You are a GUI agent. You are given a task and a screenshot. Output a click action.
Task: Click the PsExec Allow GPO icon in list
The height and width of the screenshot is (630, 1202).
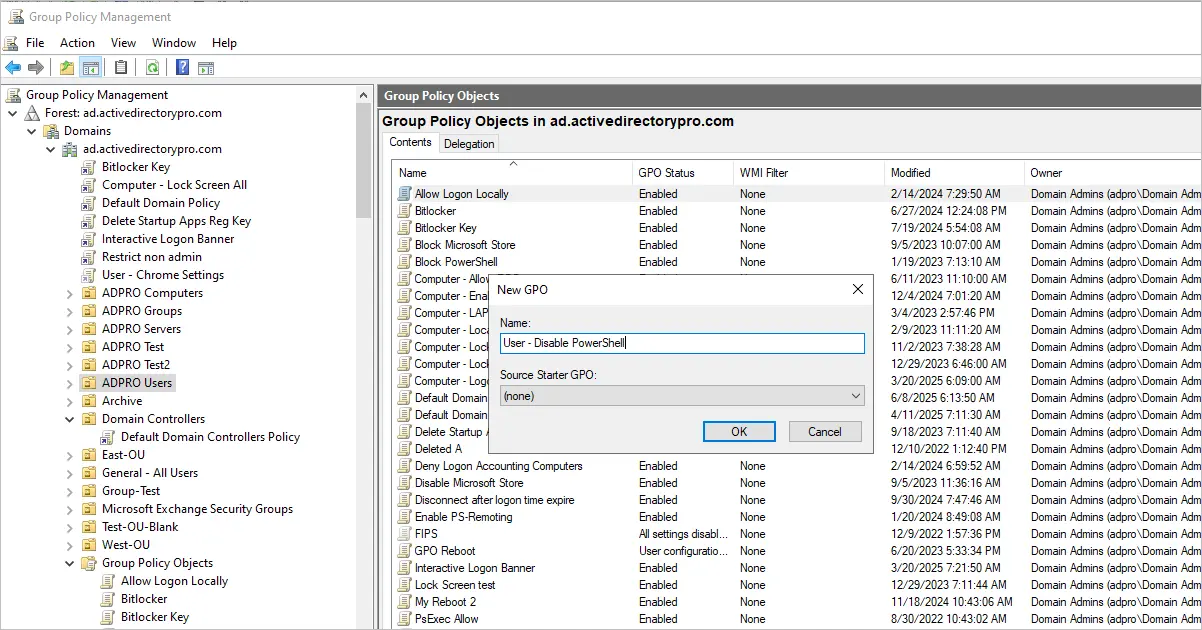click(404, 619)
